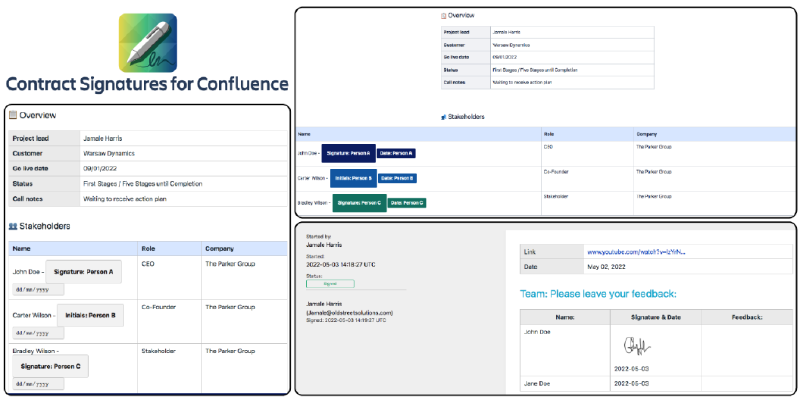Click the Co-Founder role in the grey-buttons form panel
800x400 pixels.
coord(158,308)
